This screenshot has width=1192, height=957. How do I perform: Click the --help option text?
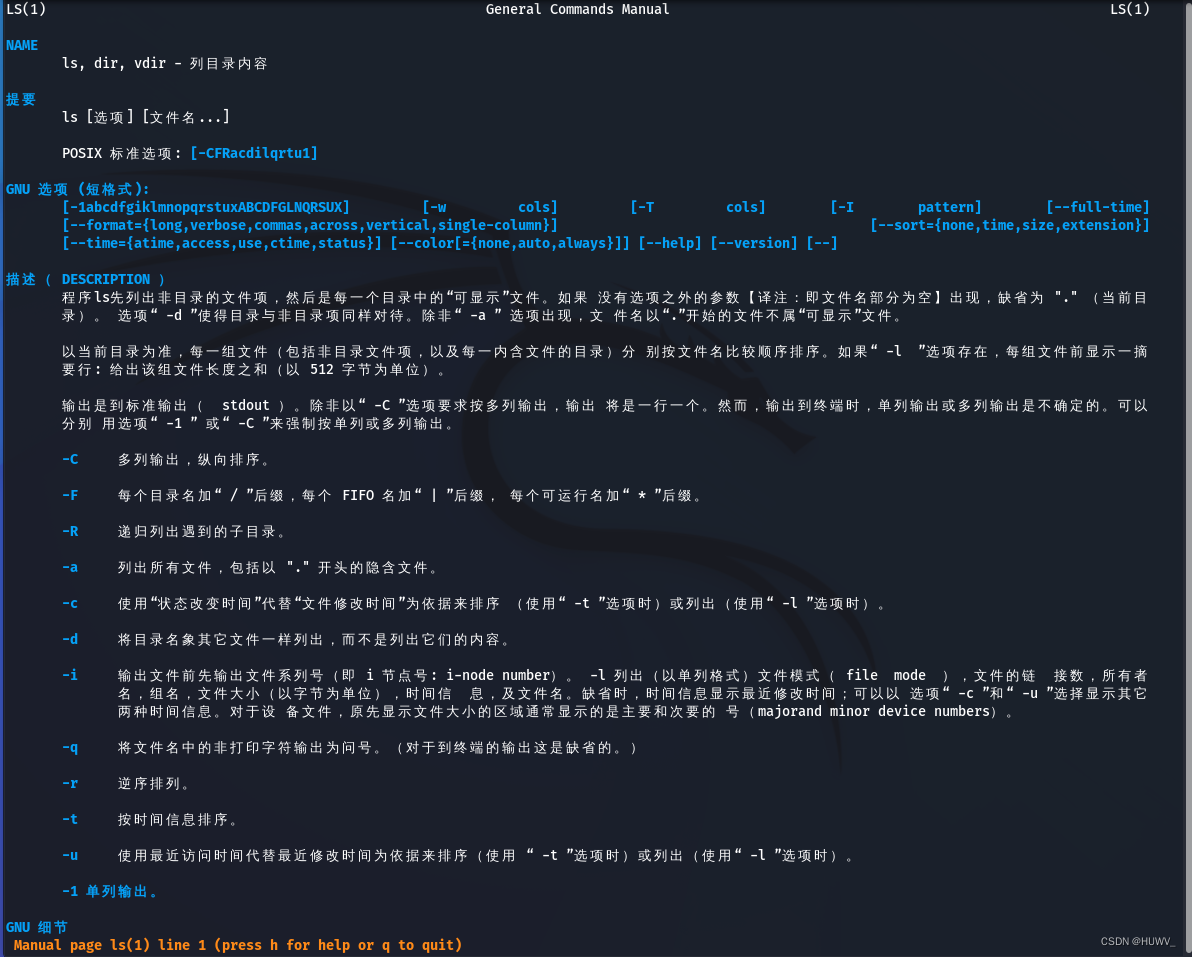tap(670, 243)
